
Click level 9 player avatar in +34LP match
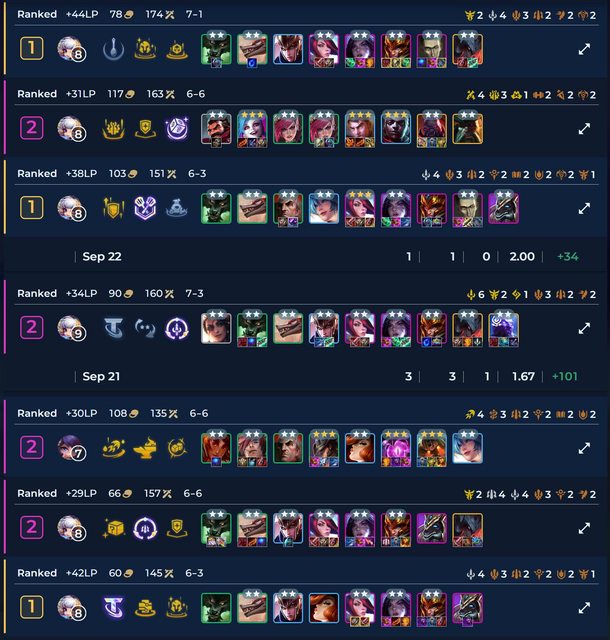[x=71, y=328]
